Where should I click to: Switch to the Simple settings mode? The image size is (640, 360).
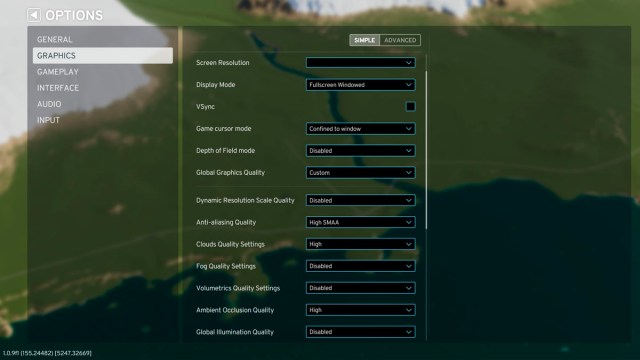coord(364,40)
